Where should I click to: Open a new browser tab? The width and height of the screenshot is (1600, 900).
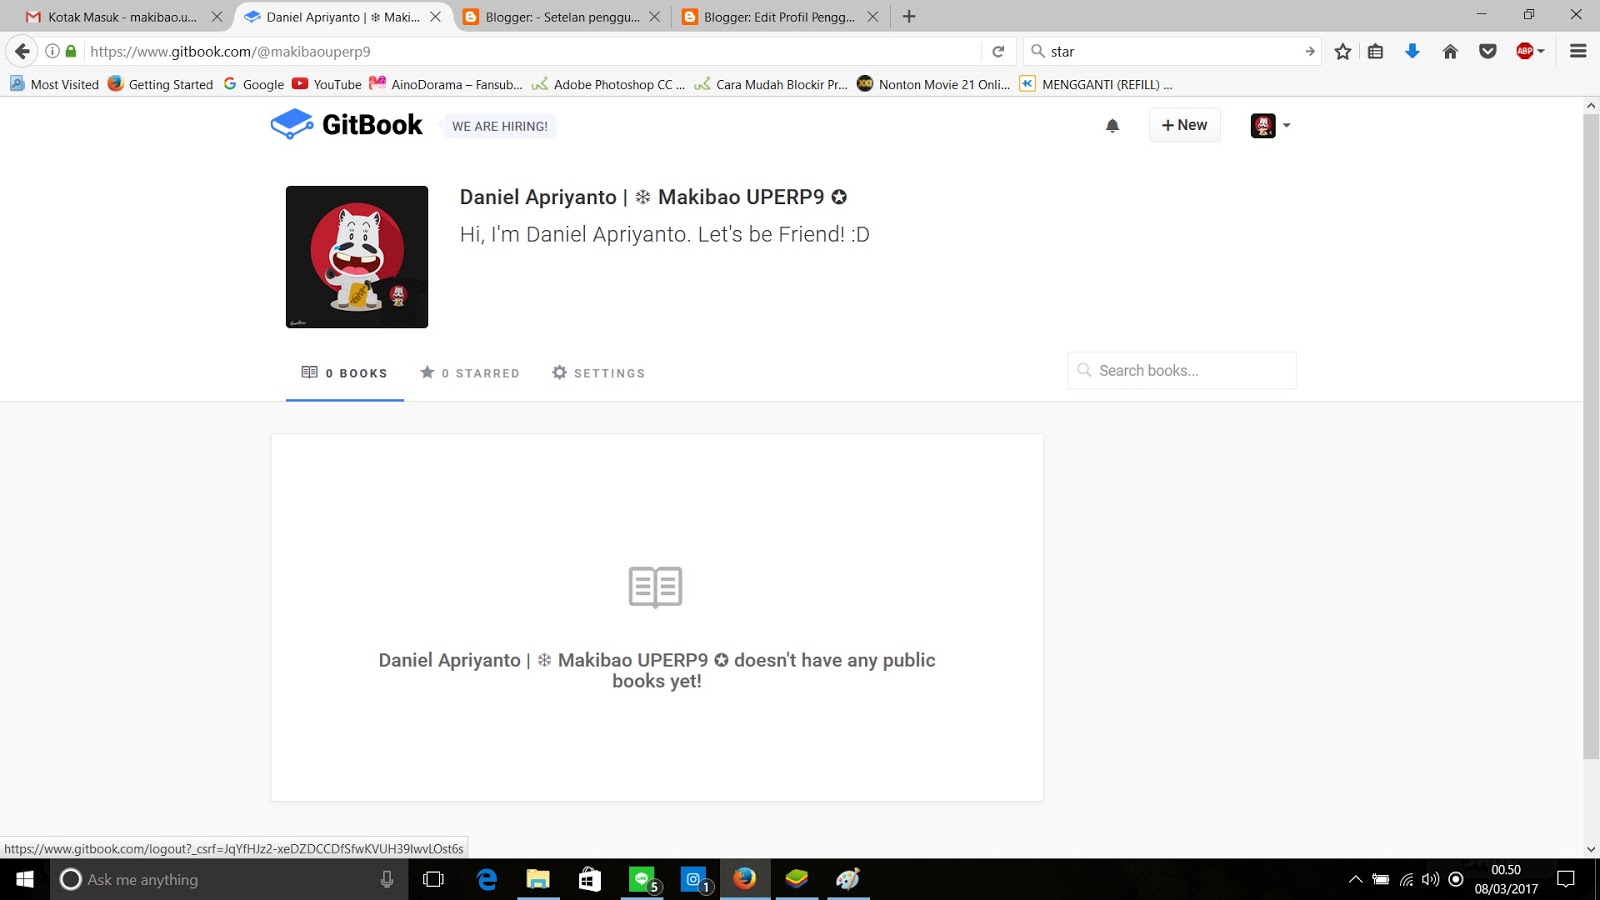tap(909, 17)
